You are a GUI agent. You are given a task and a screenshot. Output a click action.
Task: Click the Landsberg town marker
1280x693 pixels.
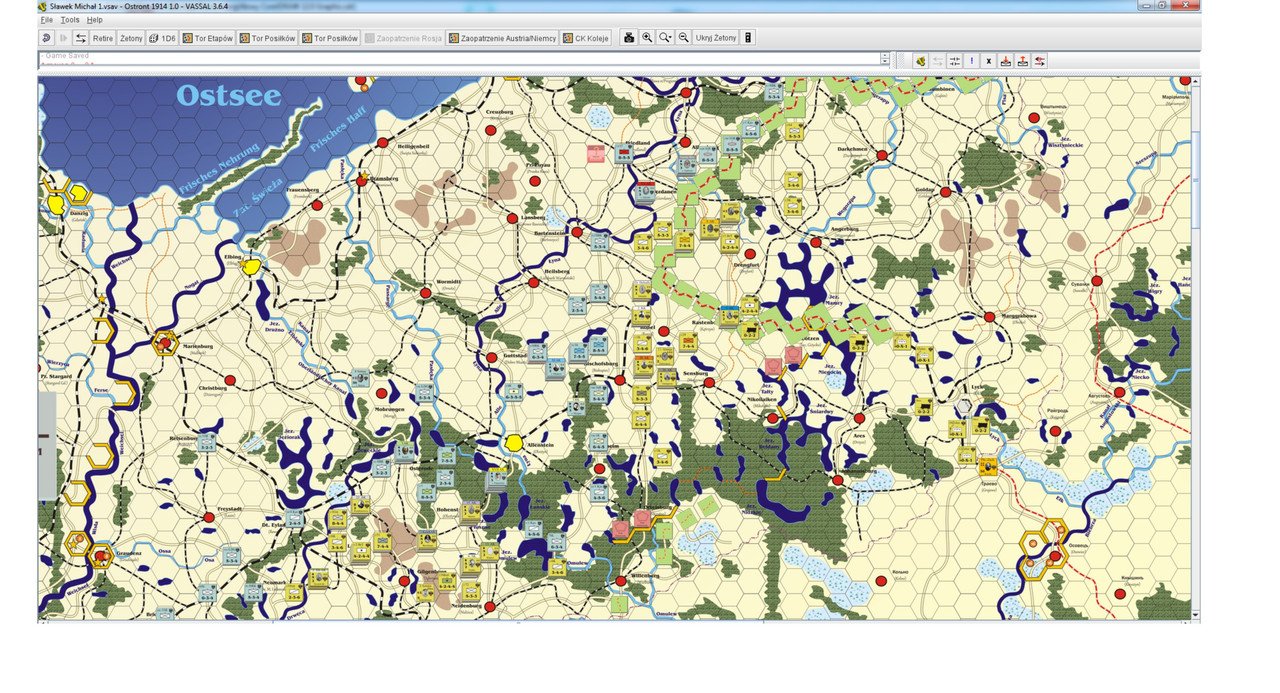point(513,217)
